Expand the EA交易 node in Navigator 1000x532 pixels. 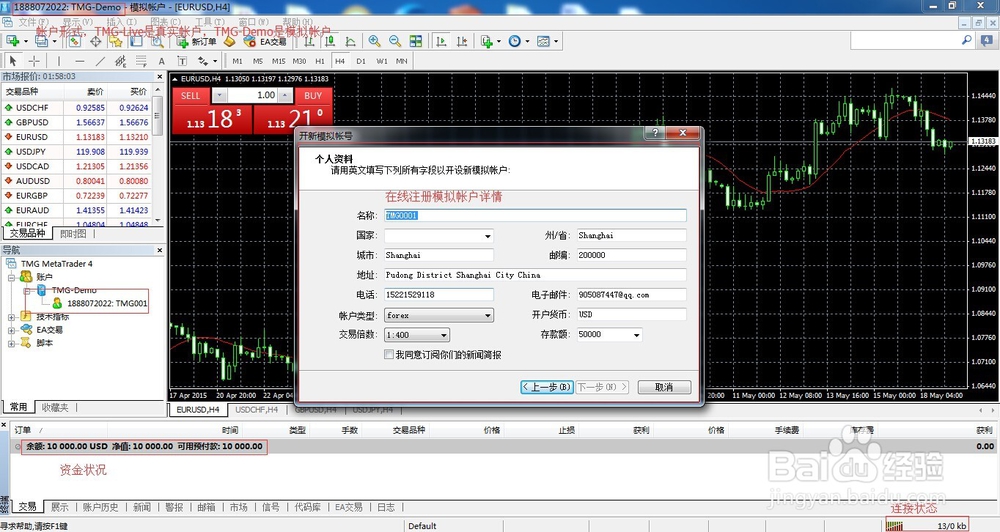pyautogui.click(x=11, y=330)
